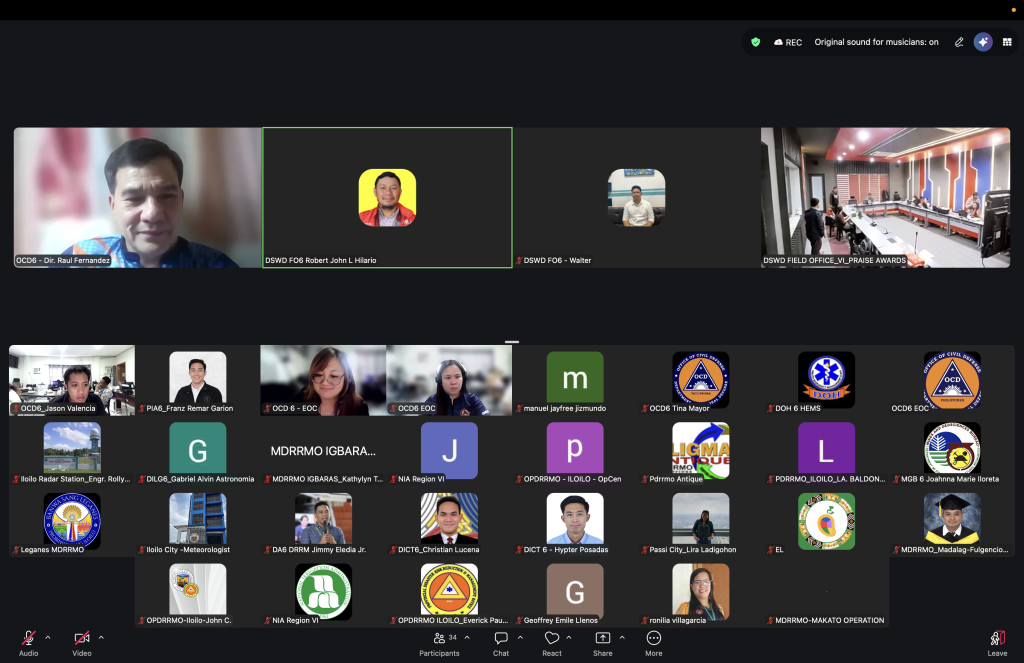The width and height of the screenshot is (1024, 663).
Task: Select OCD6 Dir. Raul Fernandez video tile
Action: (138, 197)
